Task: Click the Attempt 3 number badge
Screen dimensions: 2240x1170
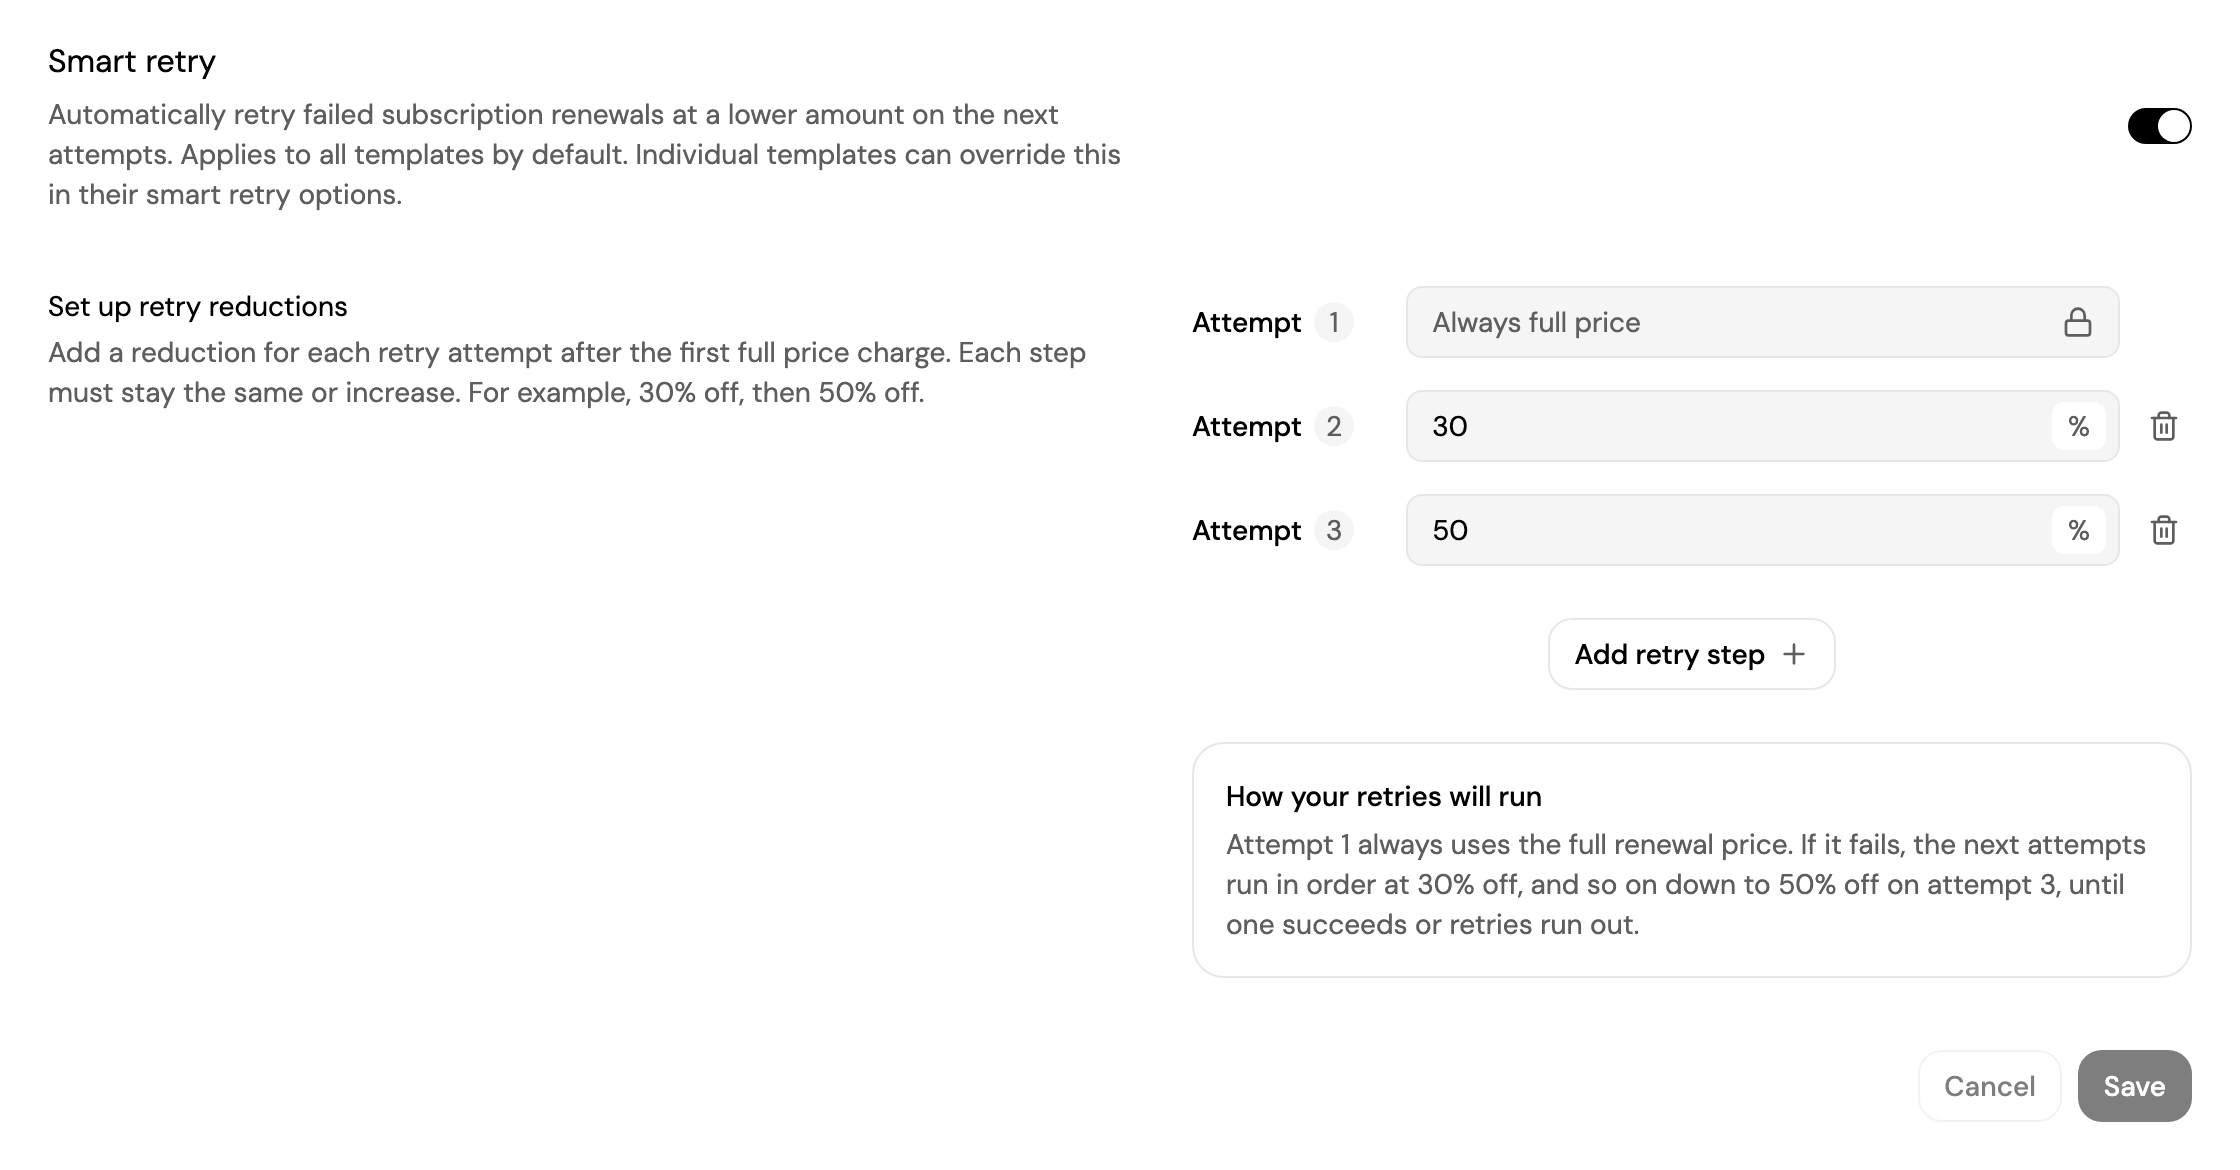Action: (1334, 530)
